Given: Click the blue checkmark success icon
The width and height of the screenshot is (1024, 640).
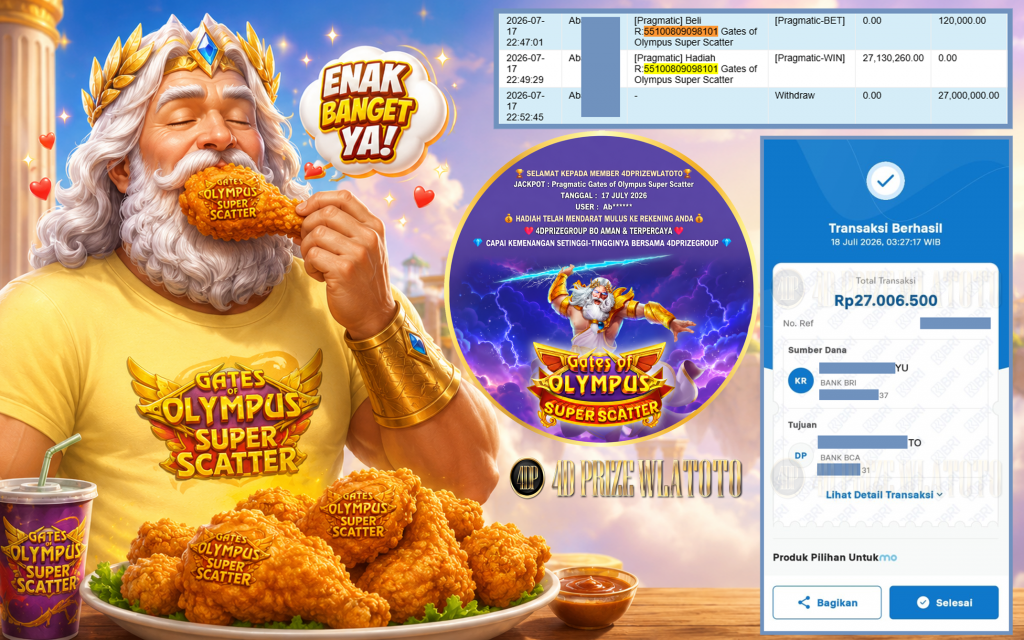Looking at the screenshot, I should pos(885,181).
